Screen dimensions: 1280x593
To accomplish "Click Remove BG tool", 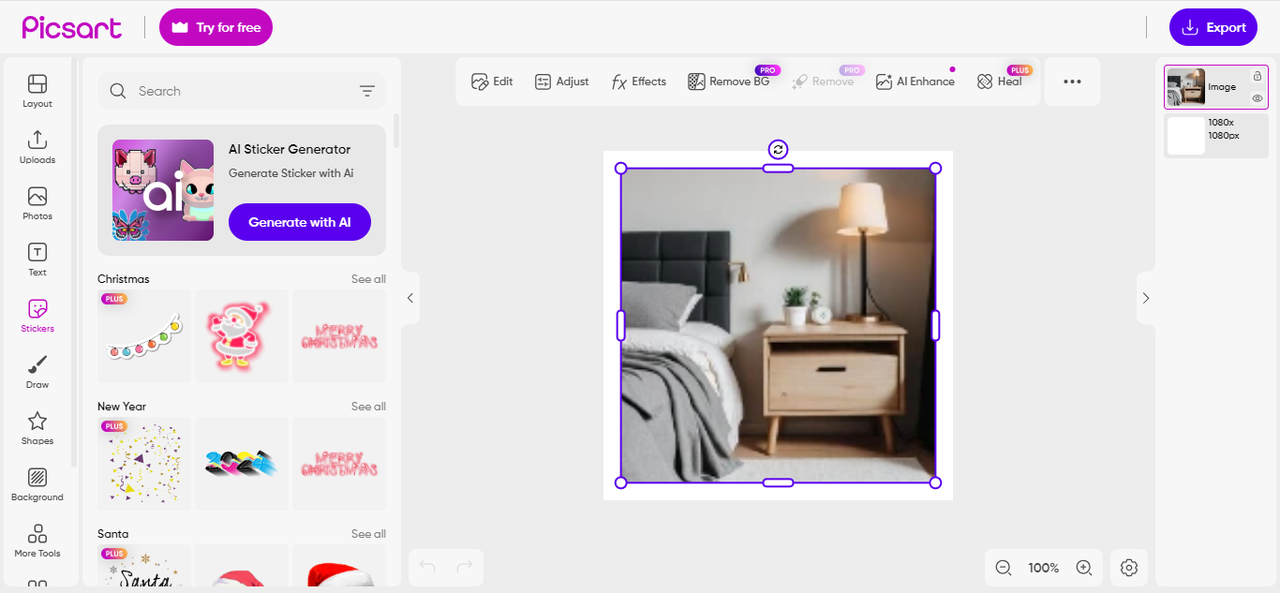I will point(729,81).
